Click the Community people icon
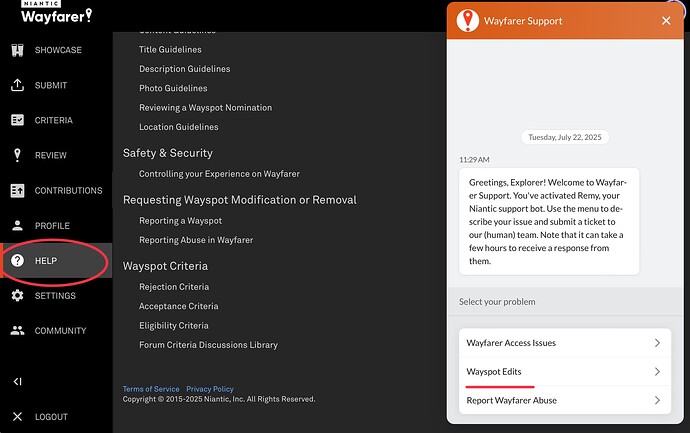The image size is (690, 433). 17,330
